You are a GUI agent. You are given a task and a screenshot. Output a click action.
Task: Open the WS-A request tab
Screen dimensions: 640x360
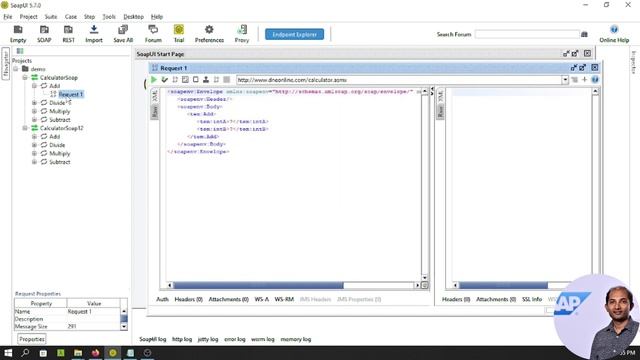coord(262,299)
